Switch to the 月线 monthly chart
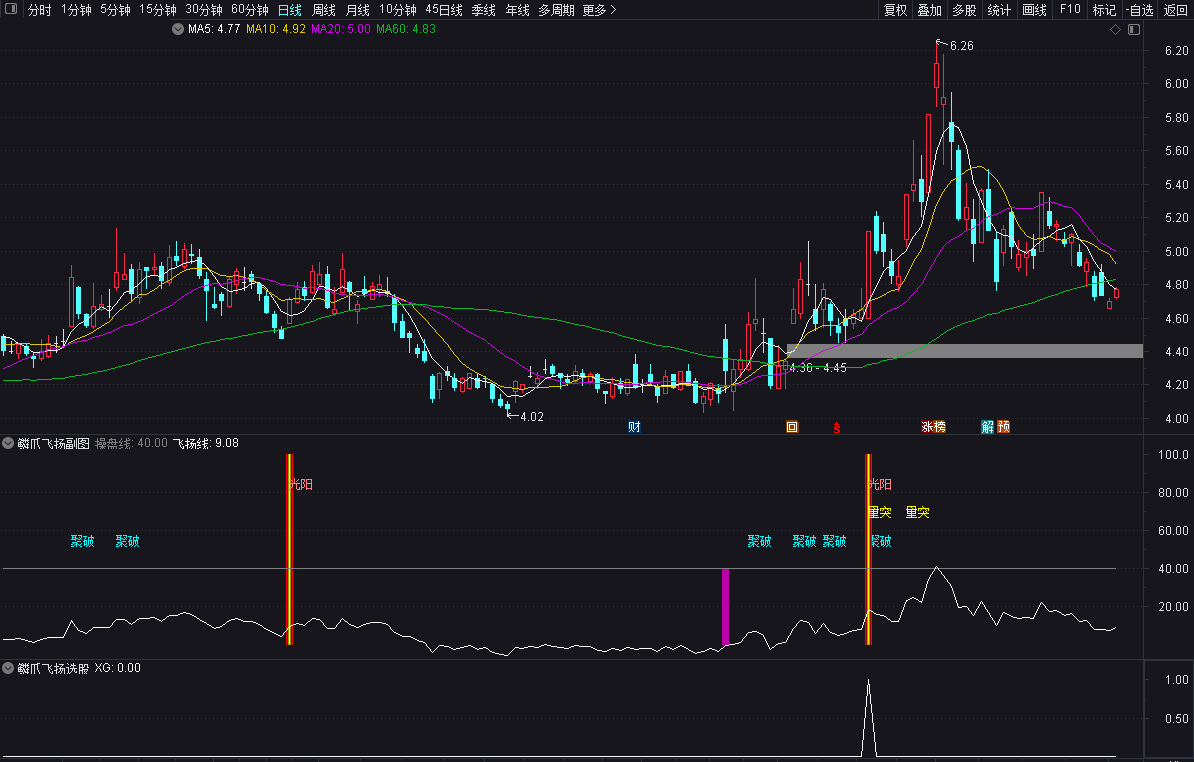The width and height of the screenshot is (1194, 762). click(358, 10)
